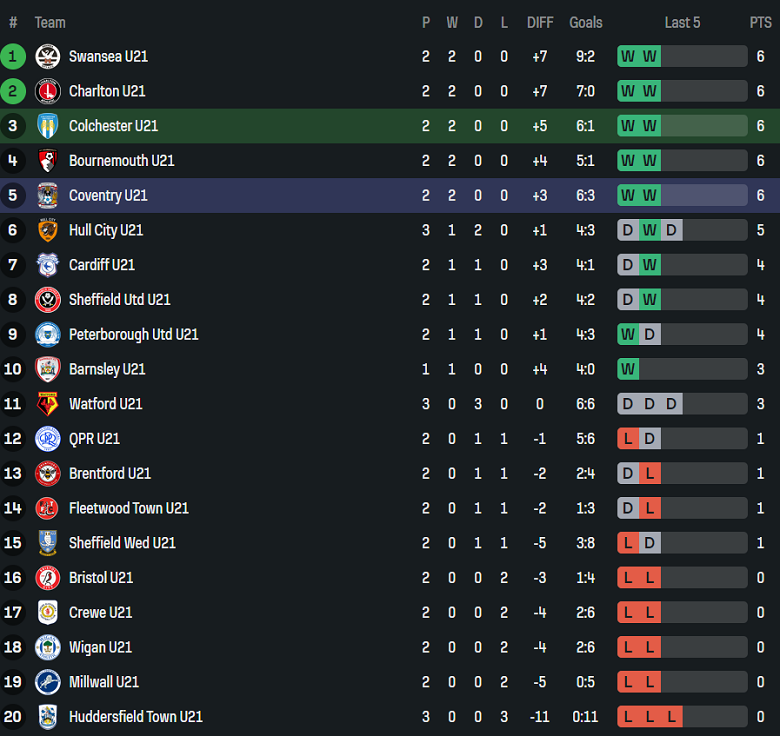Click Barnsley U21's win form badge
The width and height of the screenshot is (780, 736).
pyautogui.click(x=628, y=369)
